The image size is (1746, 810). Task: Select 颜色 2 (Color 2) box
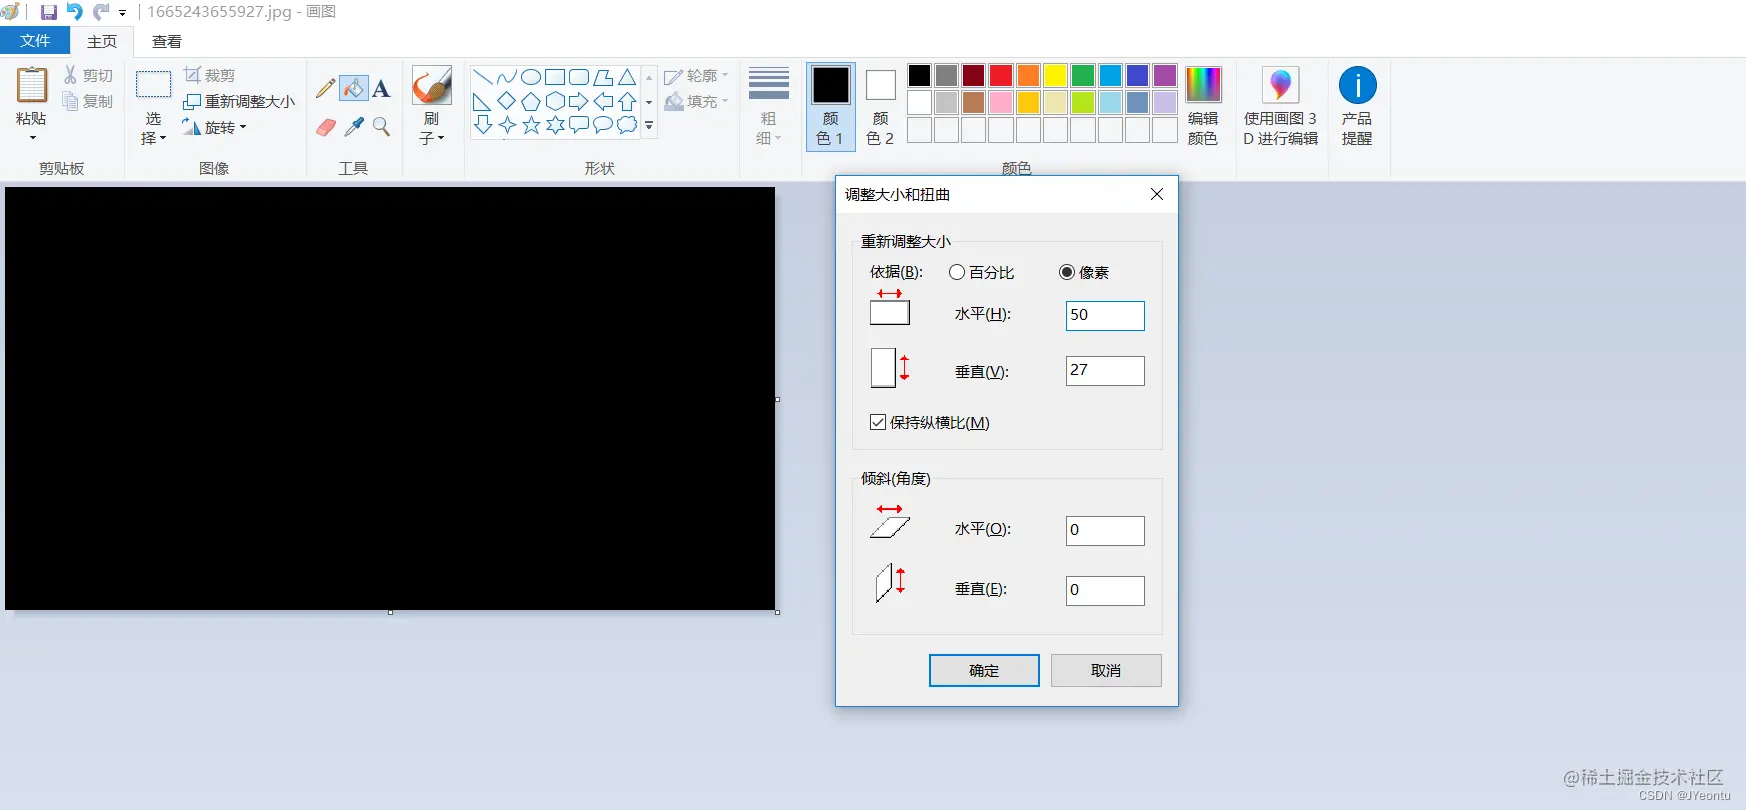[x=880, y=106]
